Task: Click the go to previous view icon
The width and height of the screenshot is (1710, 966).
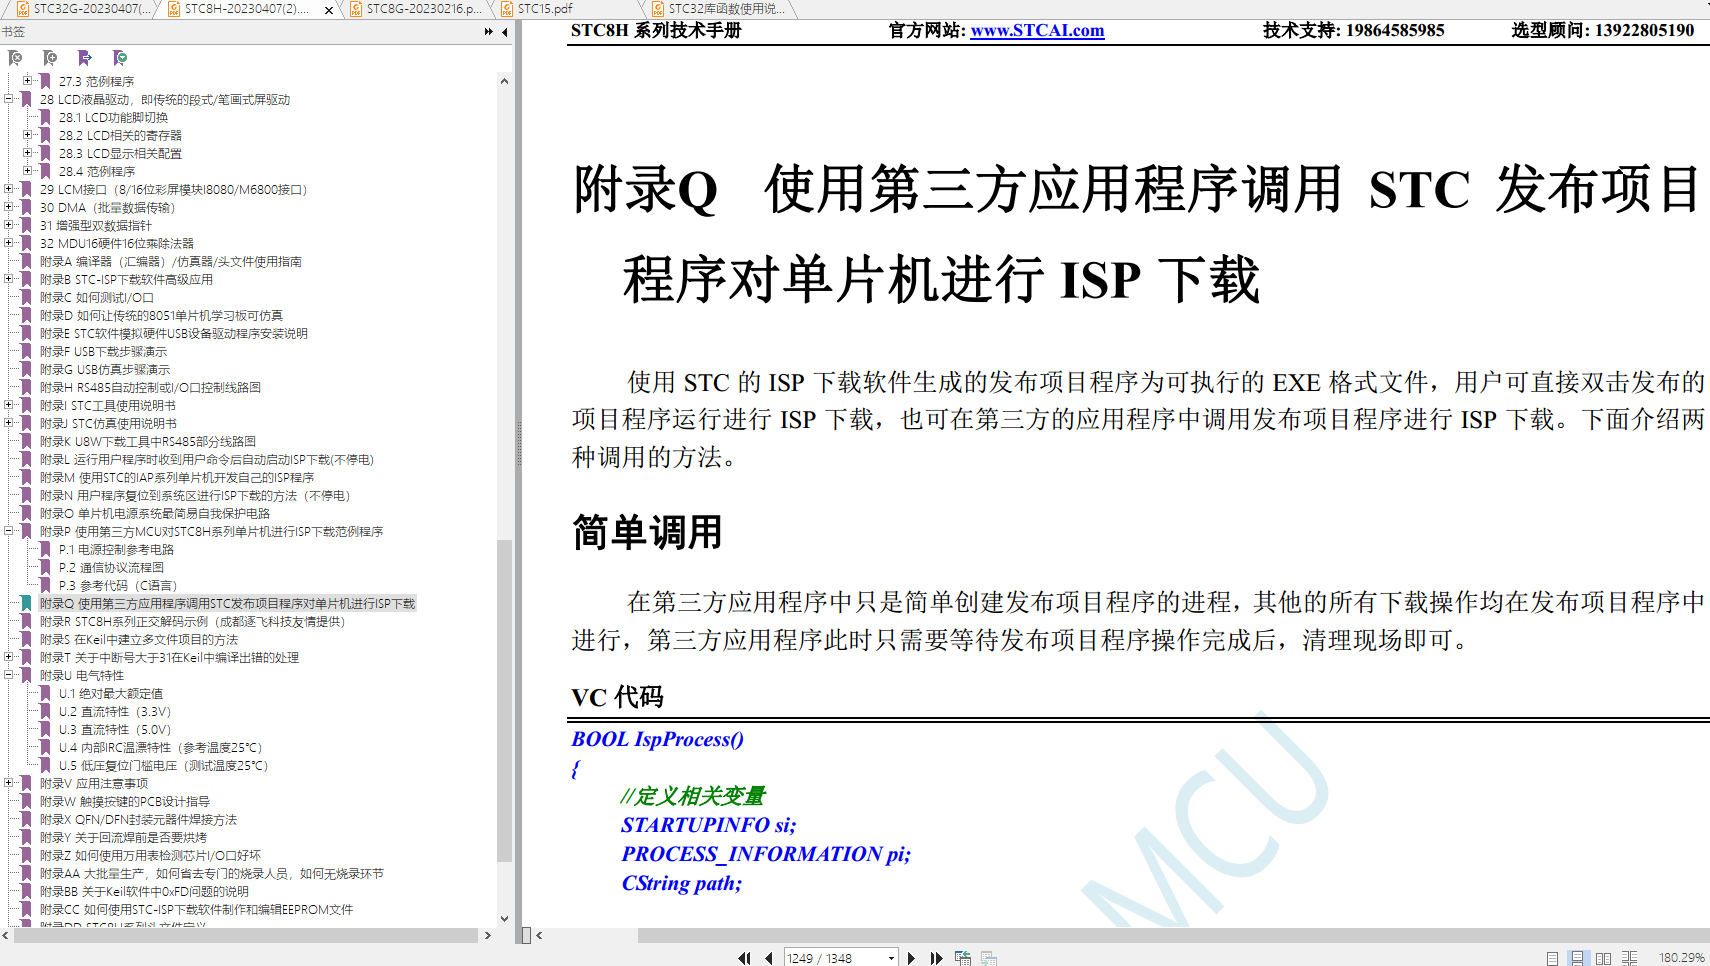Action: [x=963, y=958]
